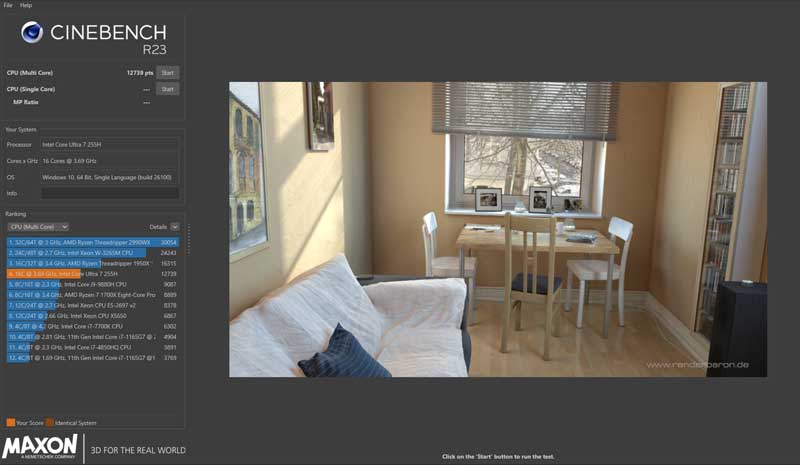Viewport: 800px width, 465px height.
Task: Select the AMD Ryzen 7 1700X ranking row
Action: (92, 294)
